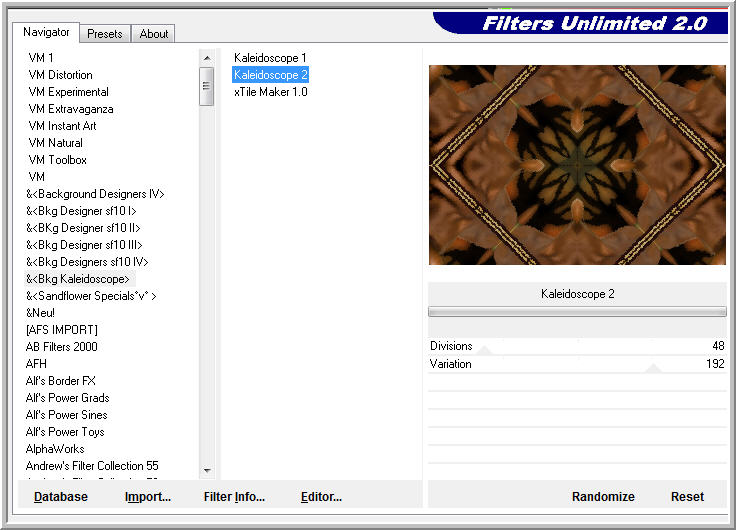
Task: Click the Variation value 192
Action: [715, 363]
